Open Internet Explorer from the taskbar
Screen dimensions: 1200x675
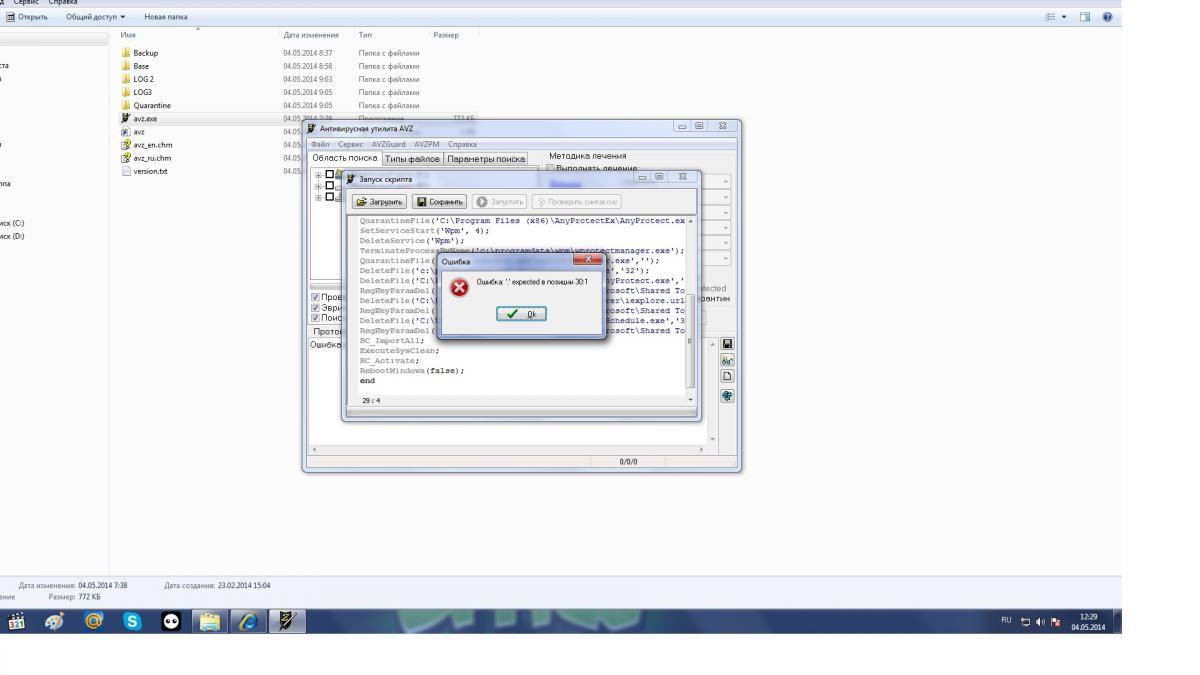pyautogui.click(x=248, y=621)
